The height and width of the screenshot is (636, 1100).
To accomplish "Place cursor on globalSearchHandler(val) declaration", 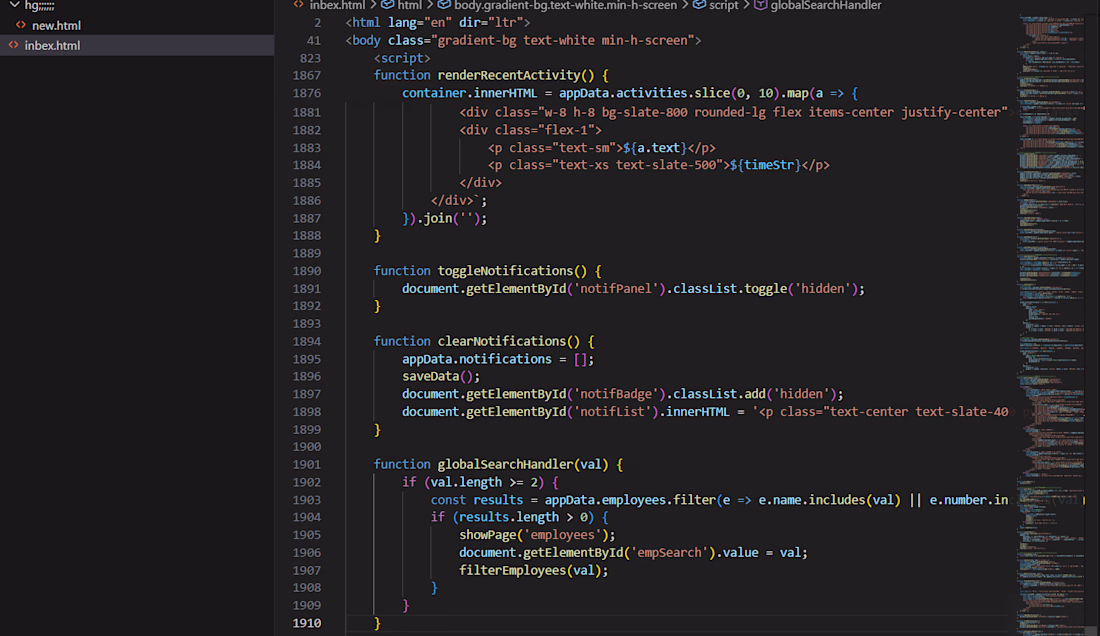I will (523, 464).
